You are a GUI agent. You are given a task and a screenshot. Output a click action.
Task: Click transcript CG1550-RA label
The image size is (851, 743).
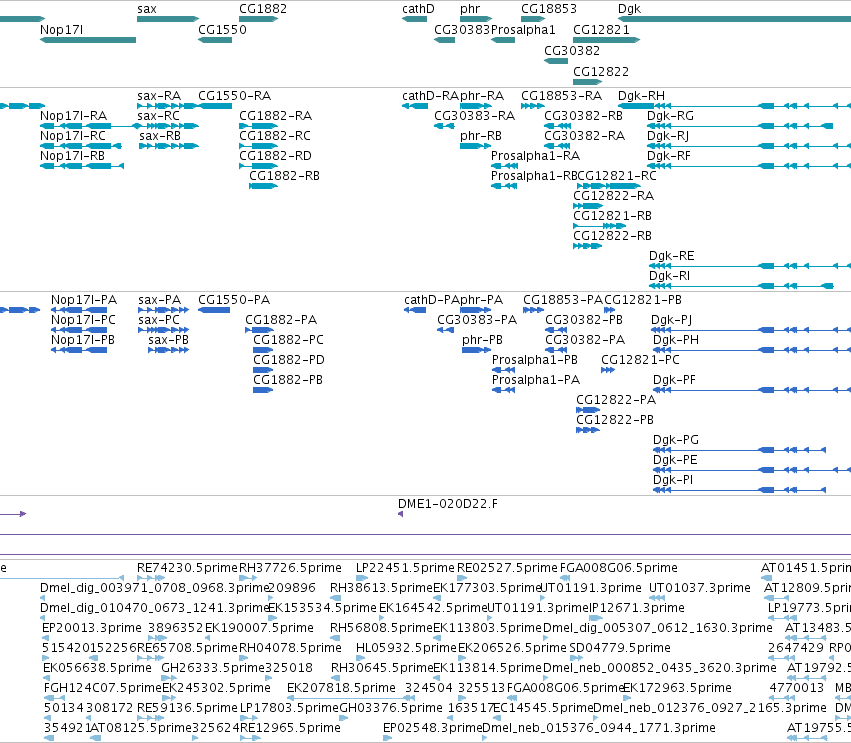234,96
